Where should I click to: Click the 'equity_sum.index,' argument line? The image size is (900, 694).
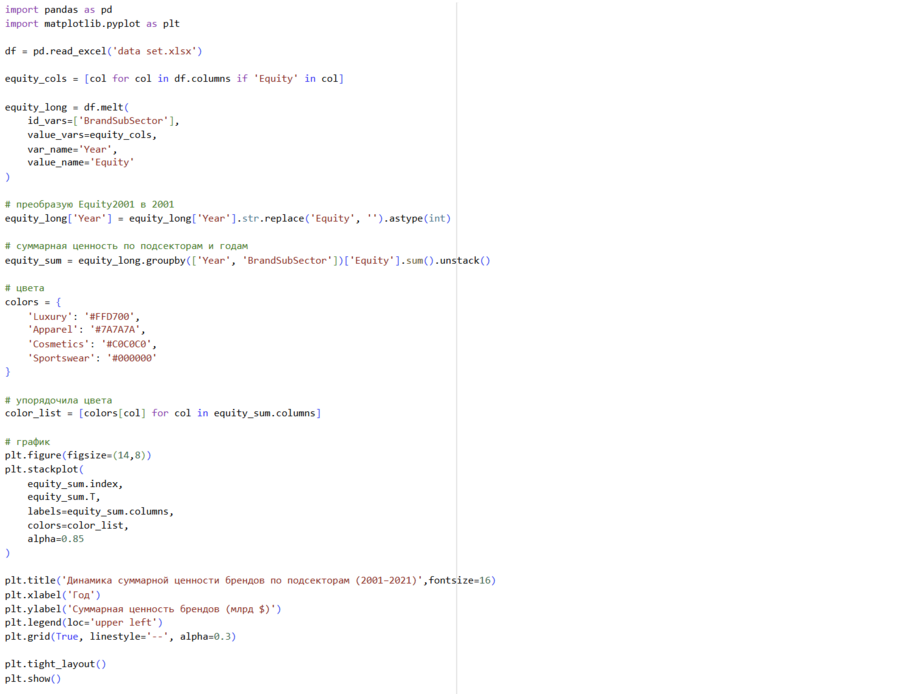[75, 484]
